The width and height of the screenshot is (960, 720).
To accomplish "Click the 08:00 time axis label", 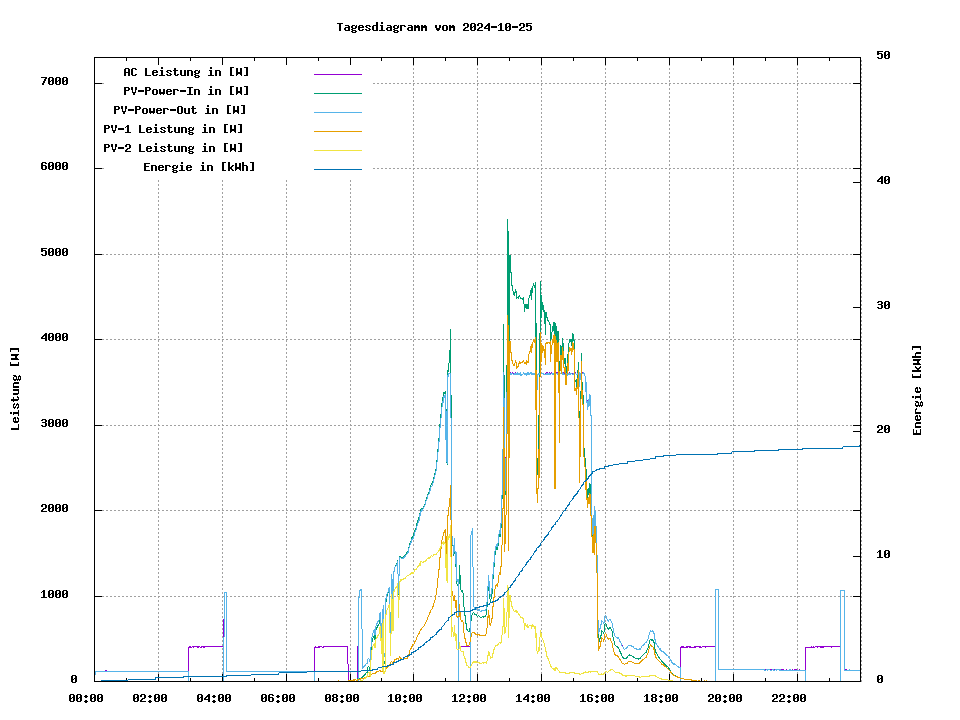I will (x=342, y=698).
